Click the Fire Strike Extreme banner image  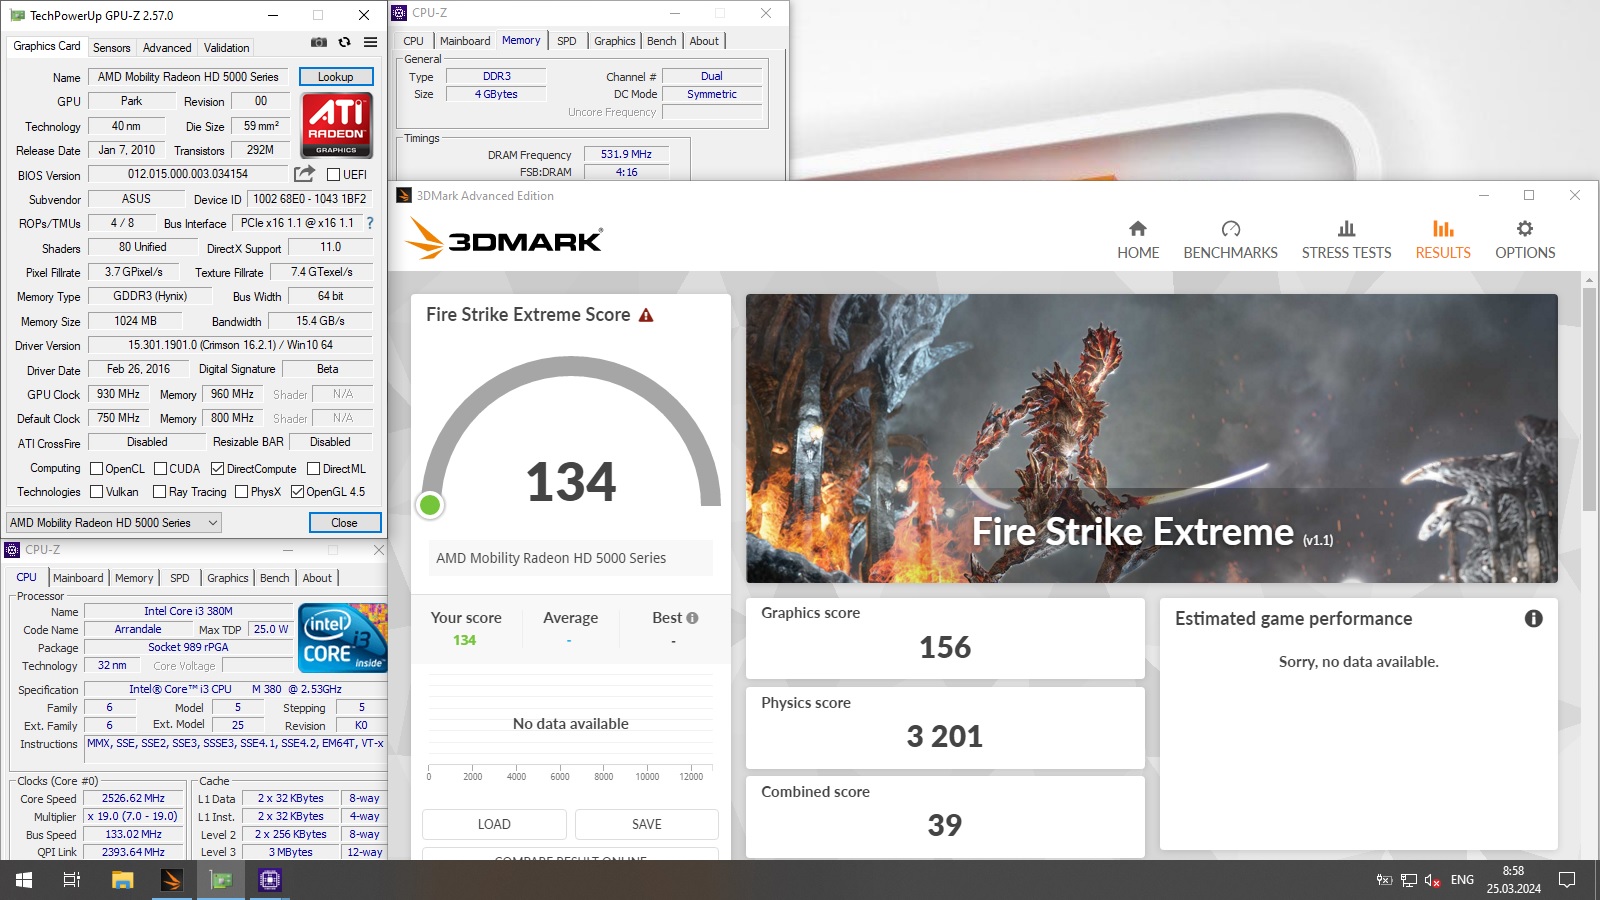(x=1152, y=438)
